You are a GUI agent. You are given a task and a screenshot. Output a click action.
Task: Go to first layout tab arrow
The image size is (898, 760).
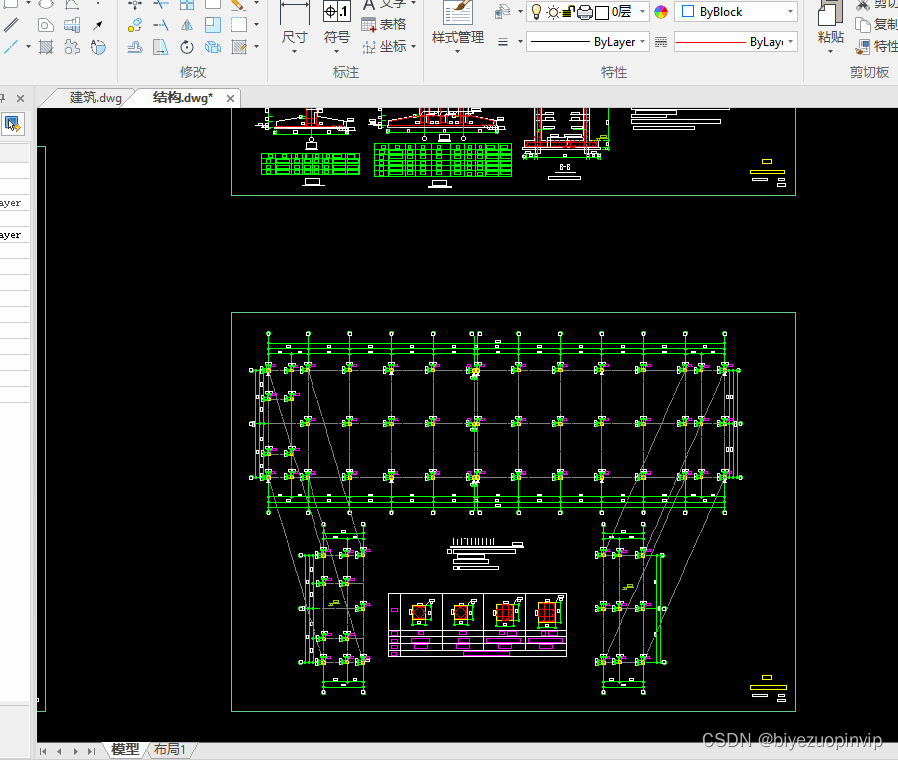(x=43, y=751)
